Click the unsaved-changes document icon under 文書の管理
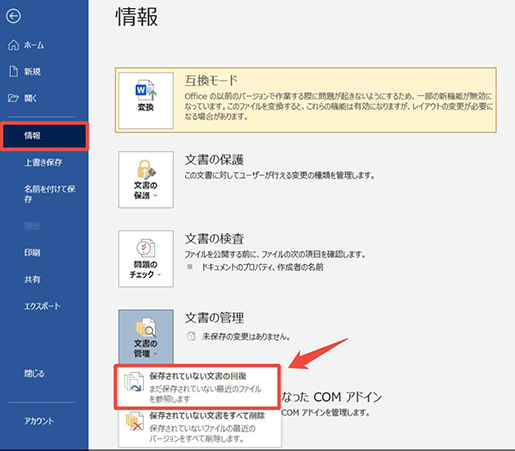Image resolution: width=515 pixels, height=451 pixels. (x=191, y=336)
